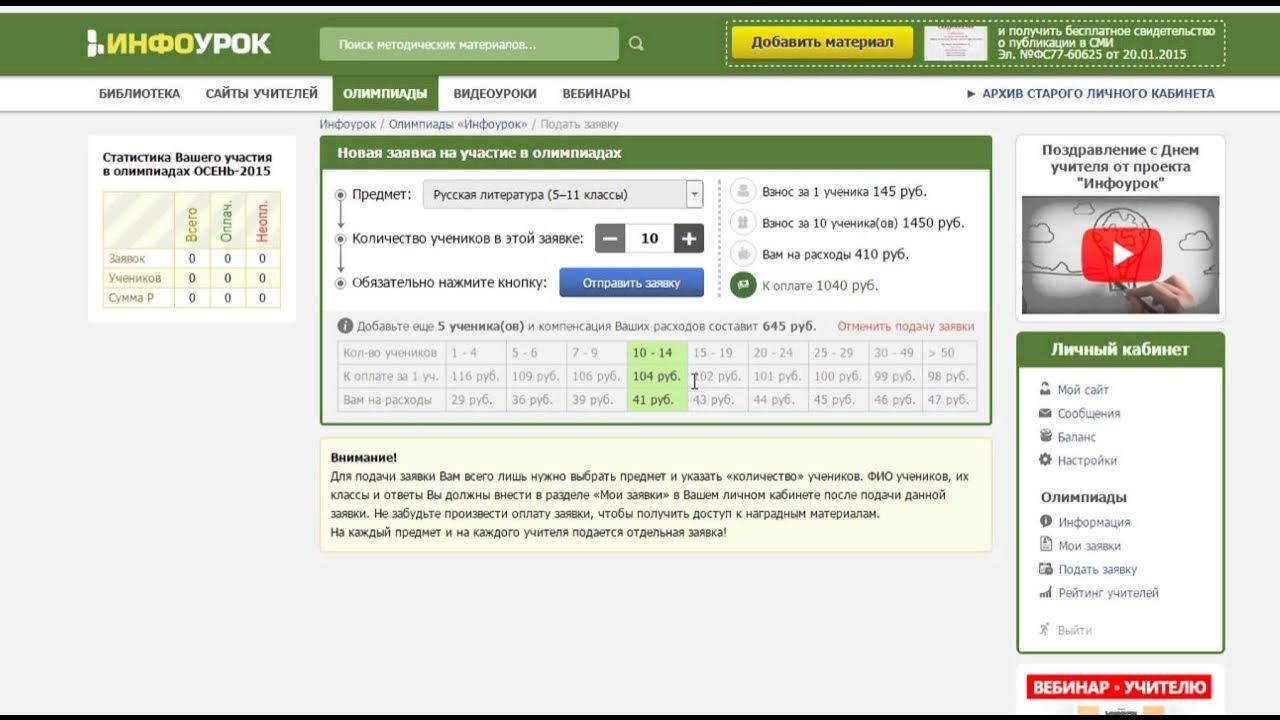Click the Заявок row label in statistics
The height and width of the screenshot is (720, 1280).
point(127,259)
